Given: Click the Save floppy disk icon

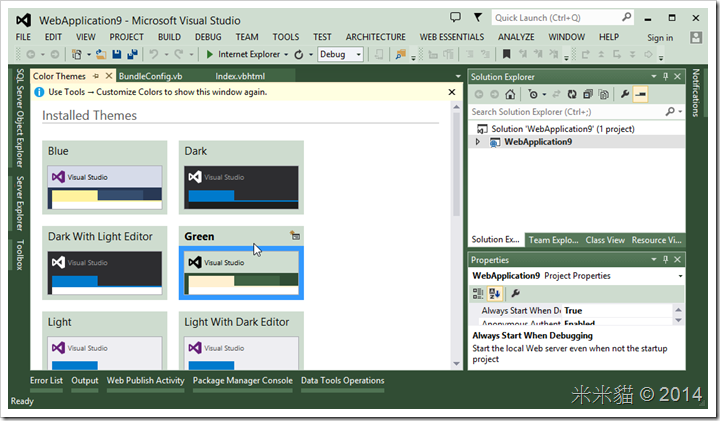Looking at the screenshot, I should tap(117, 55).
